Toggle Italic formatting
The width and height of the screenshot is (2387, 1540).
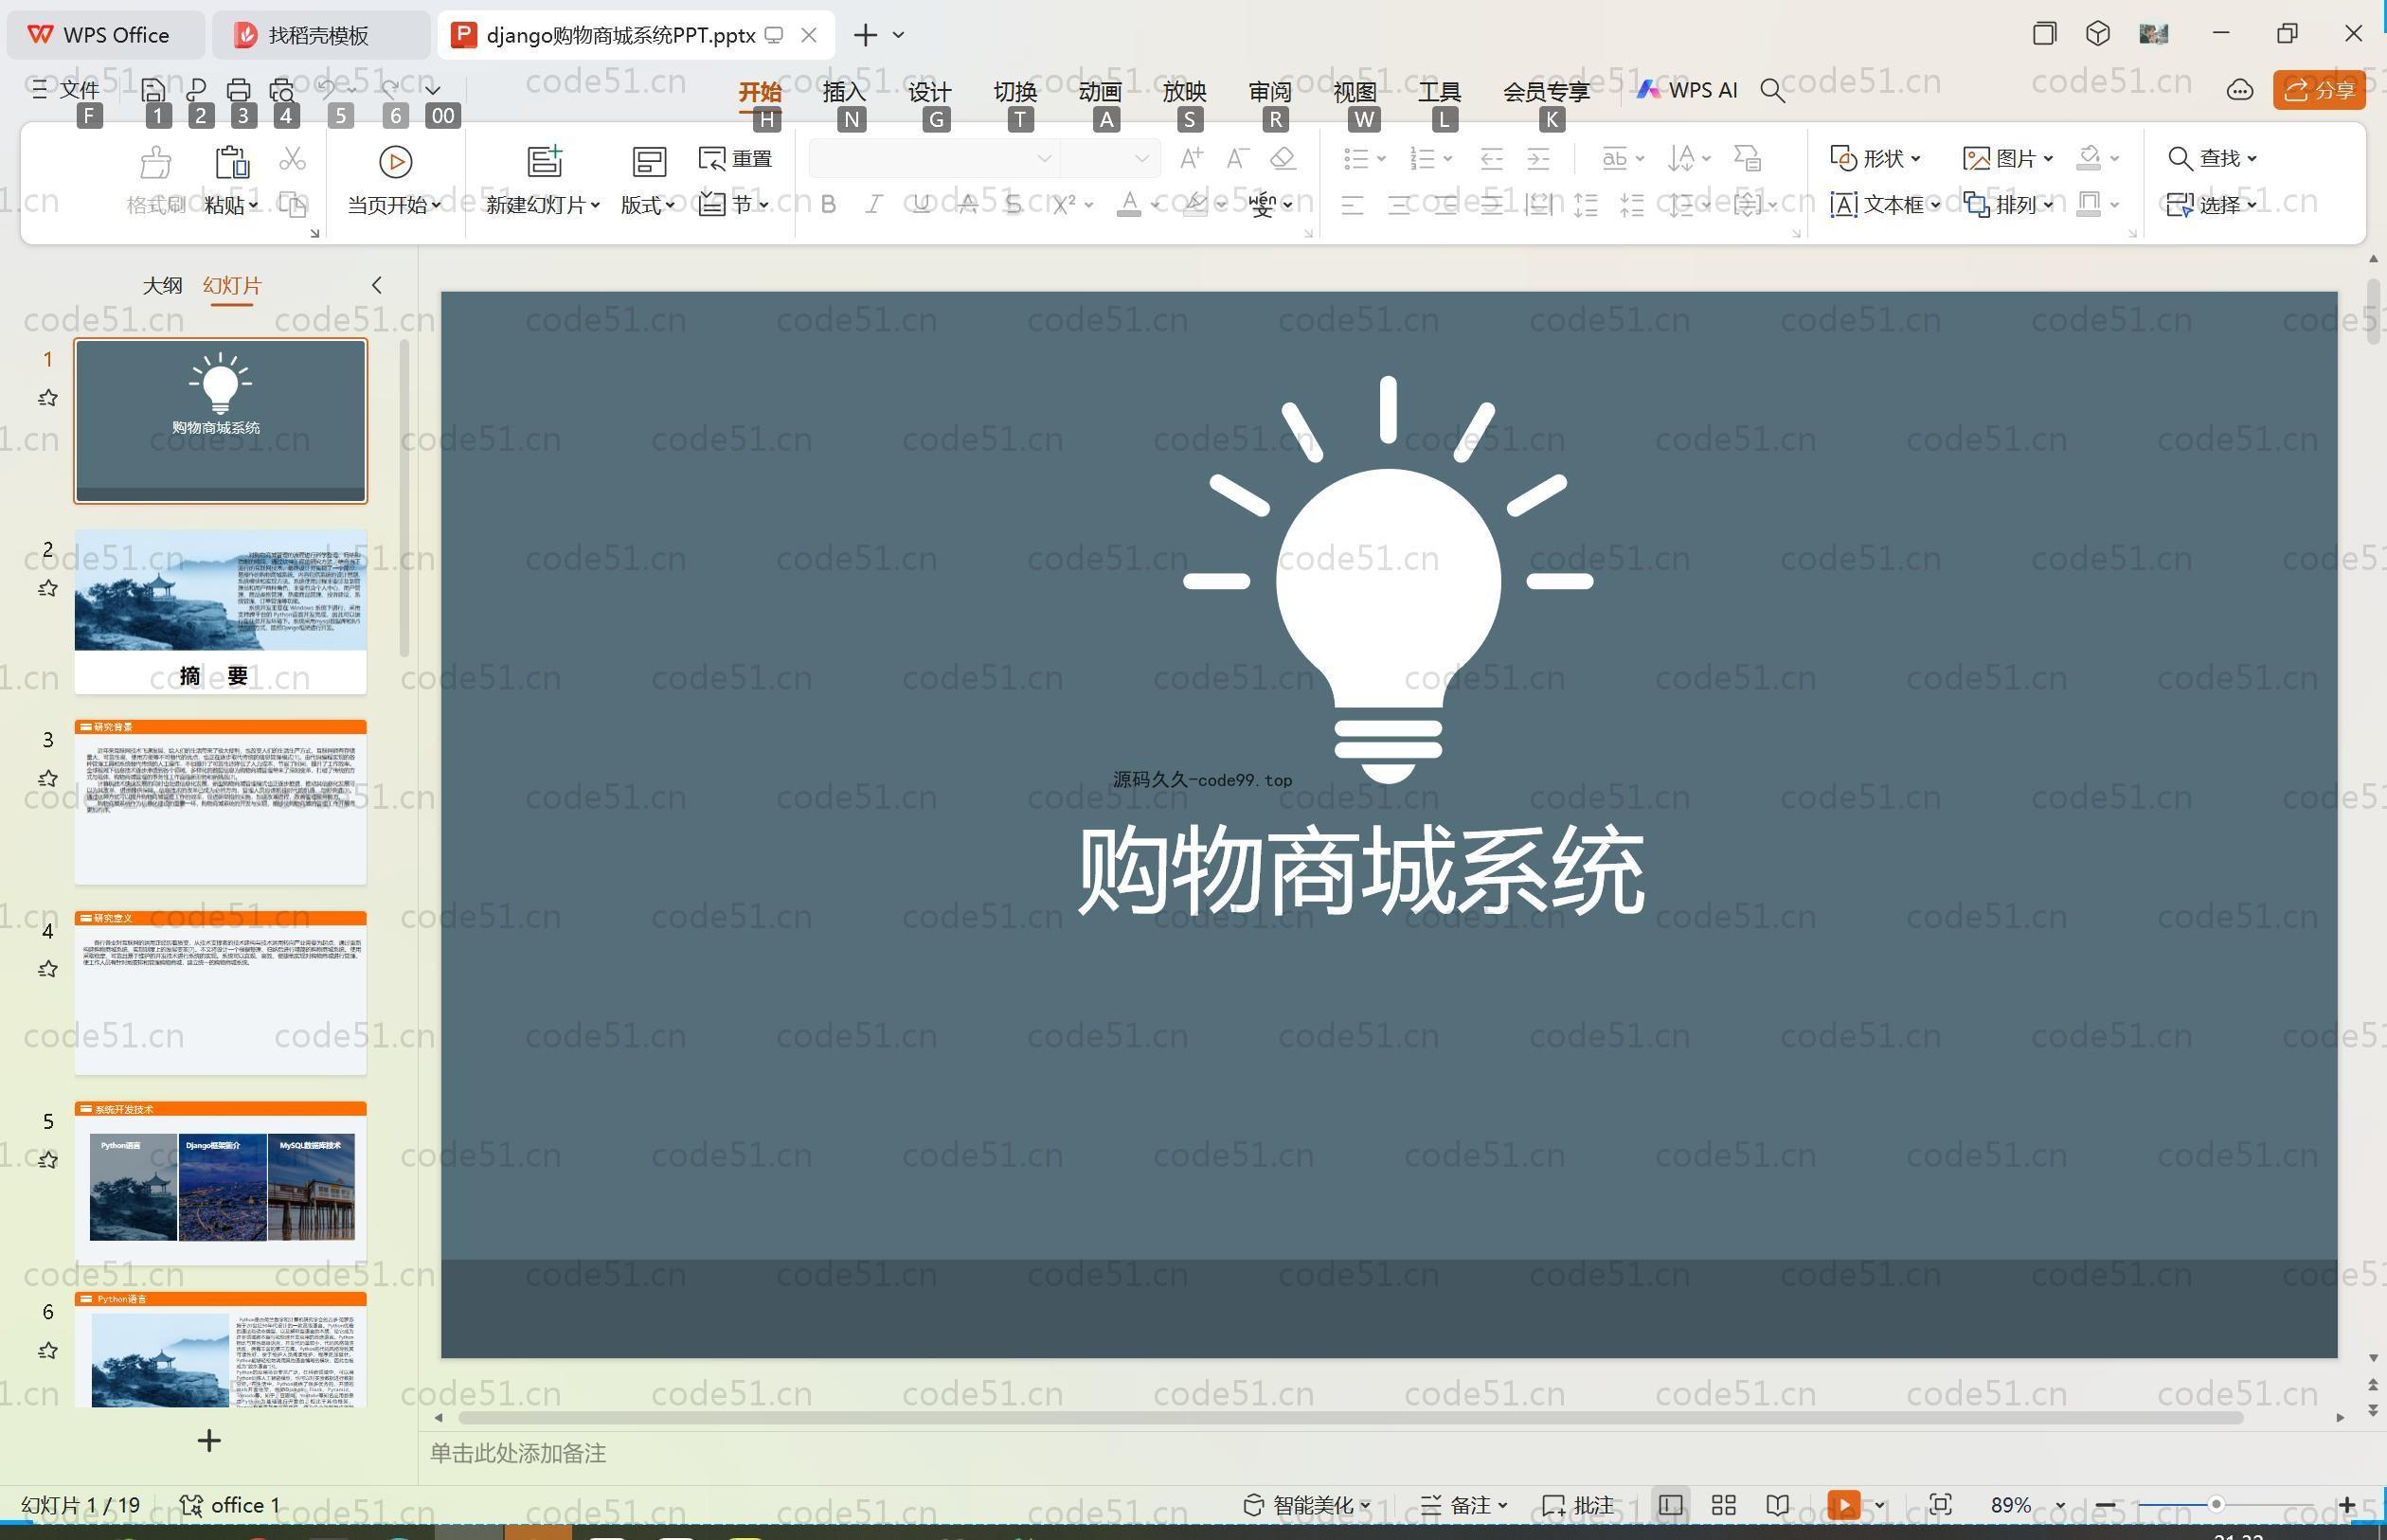pyautogui.click(x=874, y=205)
